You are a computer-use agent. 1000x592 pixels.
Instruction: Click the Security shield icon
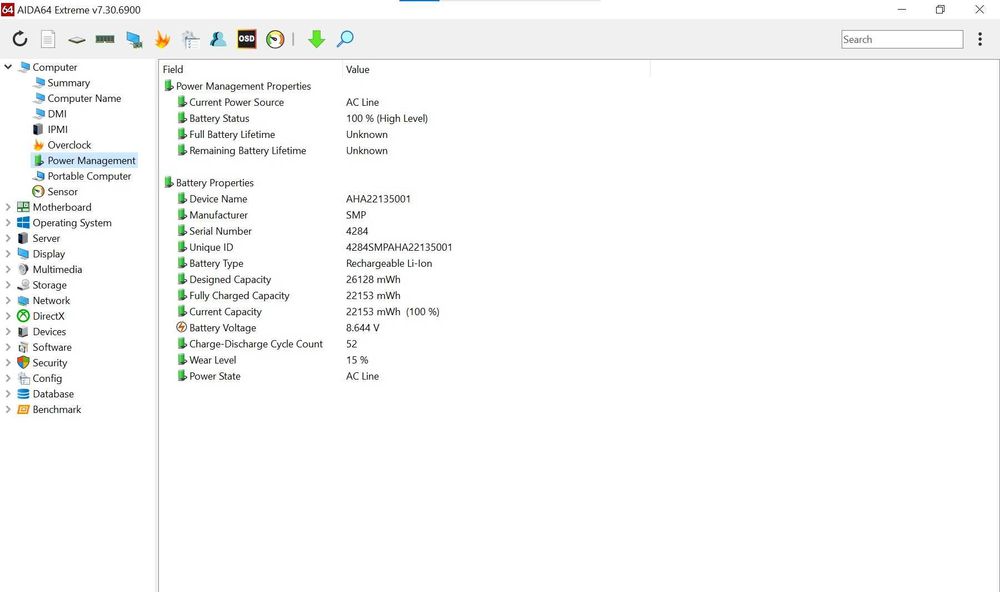tap(23, 362)
